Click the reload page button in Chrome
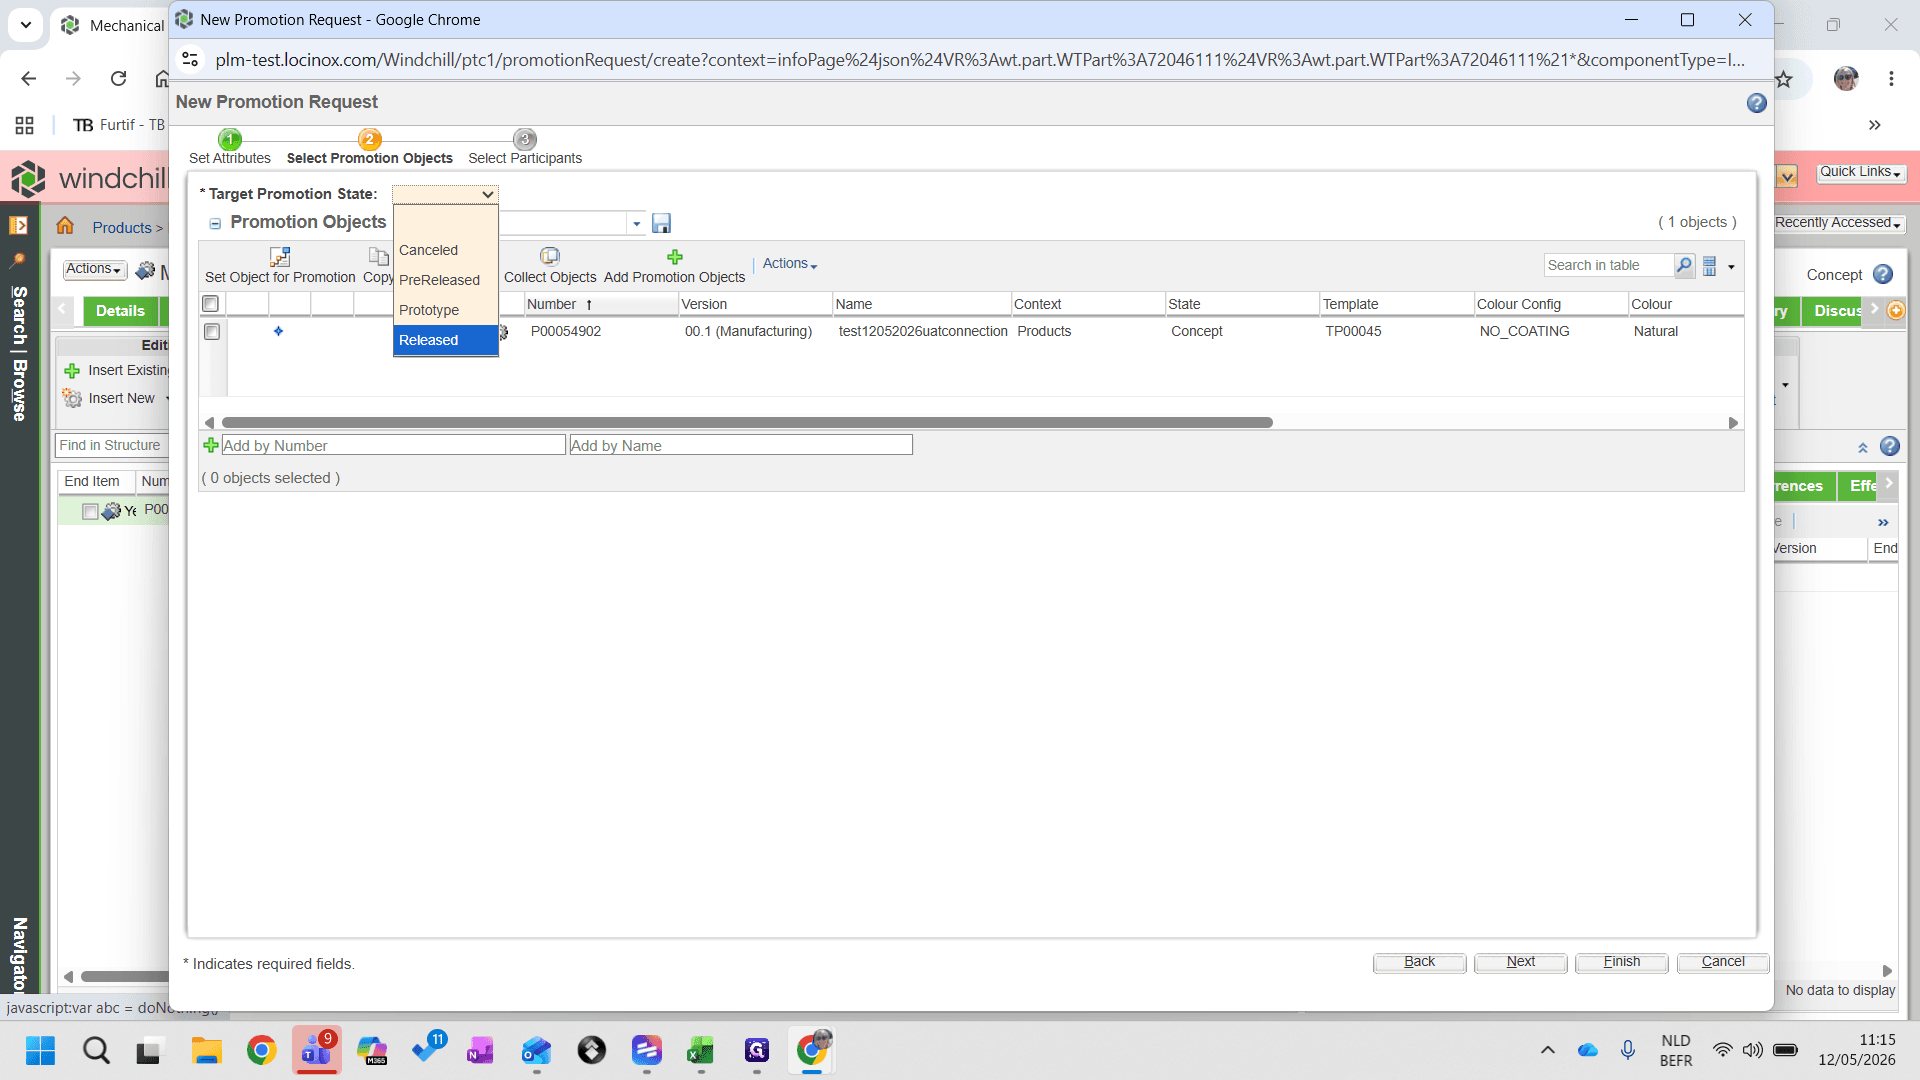 (x=118, y=78)
